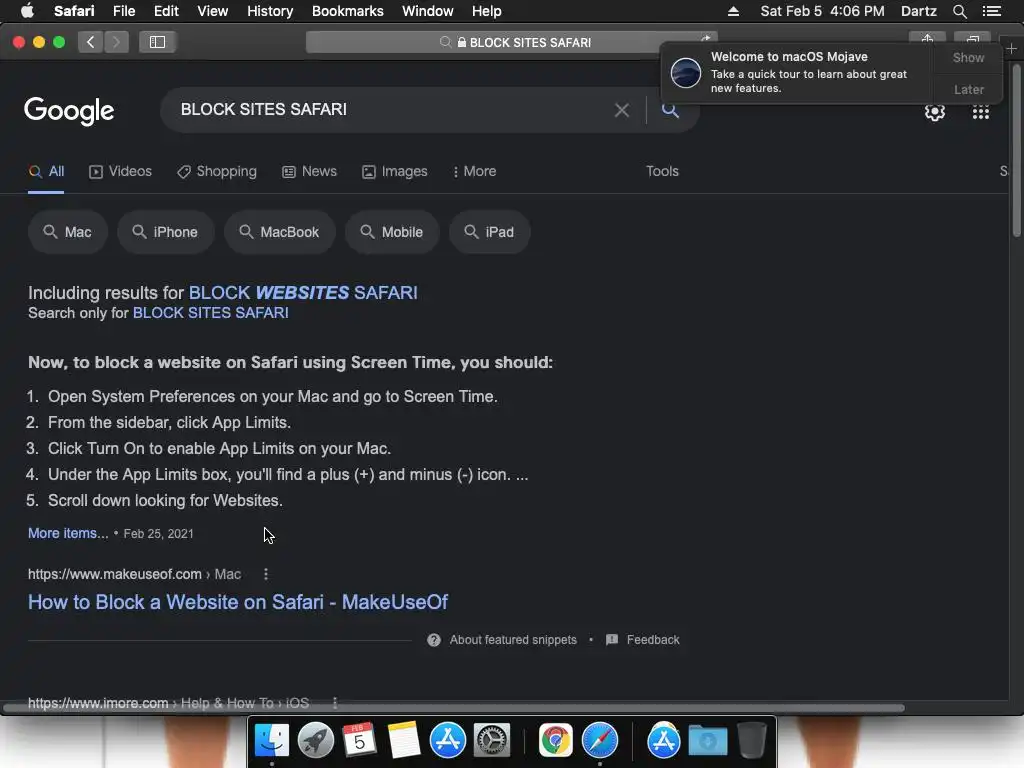Open the search Tools options

point(662,172)
